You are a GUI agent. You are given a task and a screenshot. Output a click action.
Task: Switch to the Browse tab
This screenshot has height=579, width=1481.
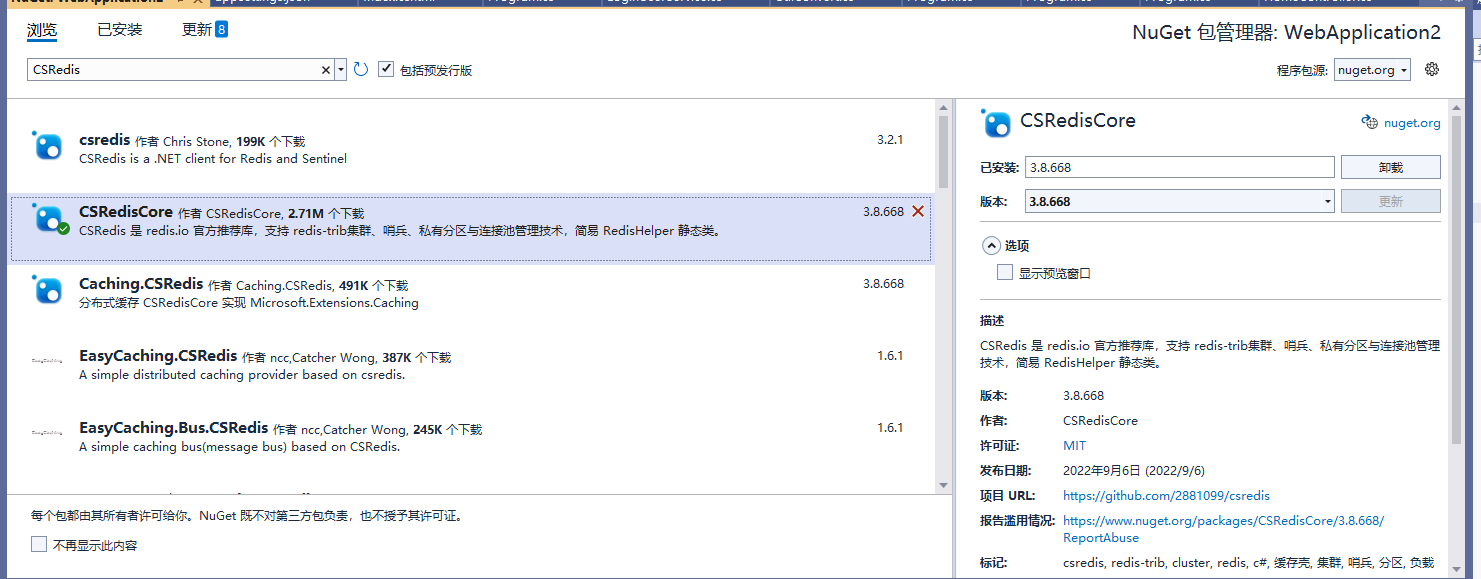(42, 30)
